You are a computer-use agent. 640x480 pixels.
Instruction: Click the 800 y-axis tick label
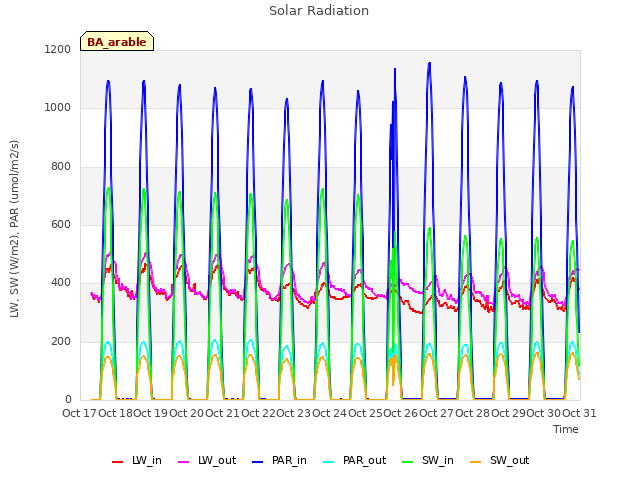[61, 166]
